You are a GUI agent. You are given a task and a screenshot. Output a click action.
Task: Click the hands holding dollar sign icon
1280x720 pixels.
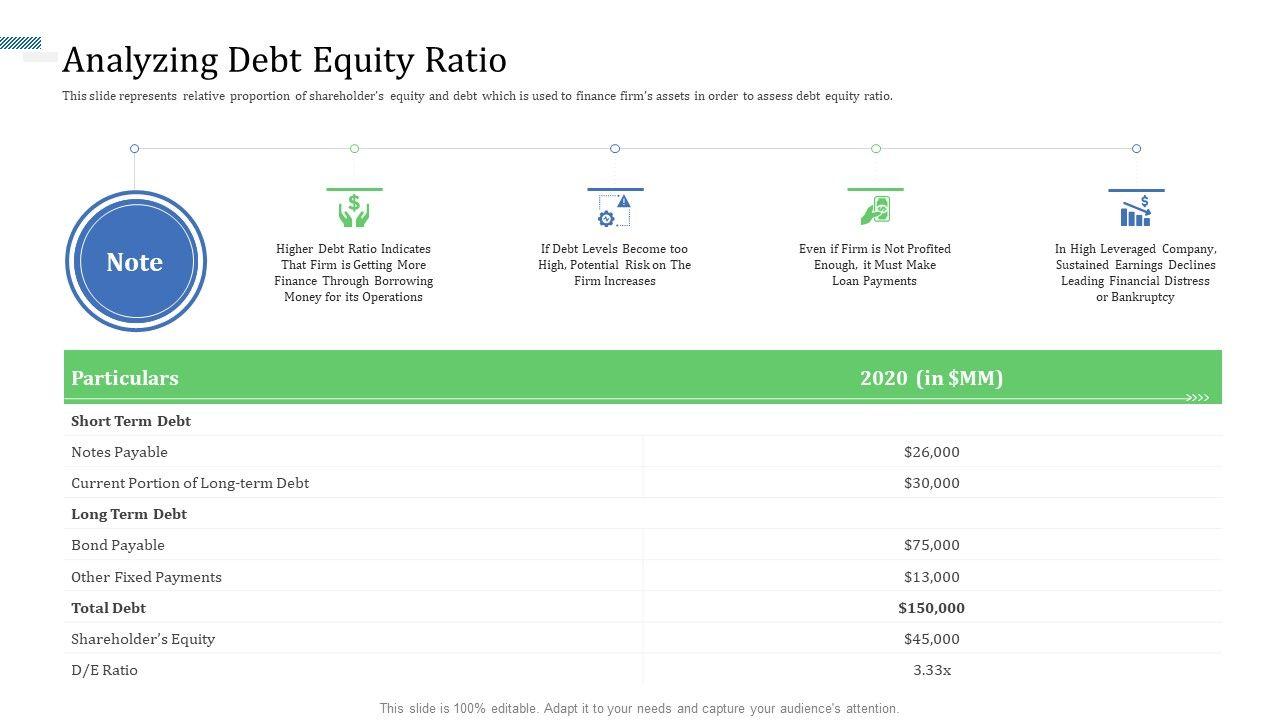click(354, 211)
